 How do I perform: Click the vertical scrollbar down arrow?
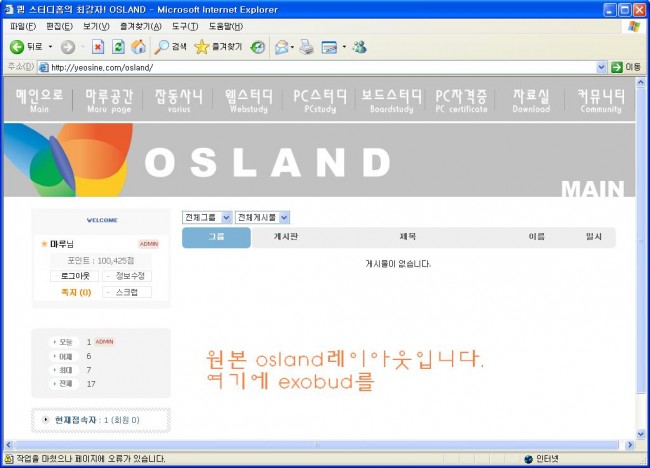(x=641, y=434)
